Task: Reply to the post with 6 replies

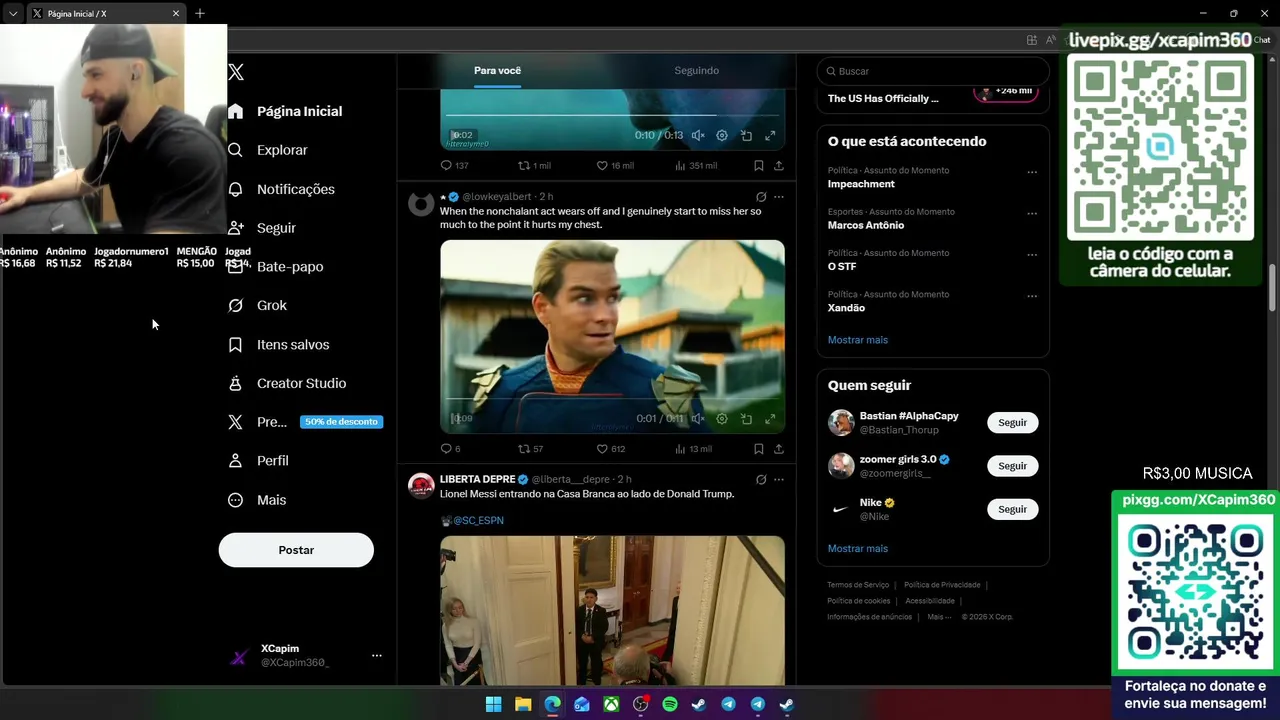Action: [x=450, y=449]
